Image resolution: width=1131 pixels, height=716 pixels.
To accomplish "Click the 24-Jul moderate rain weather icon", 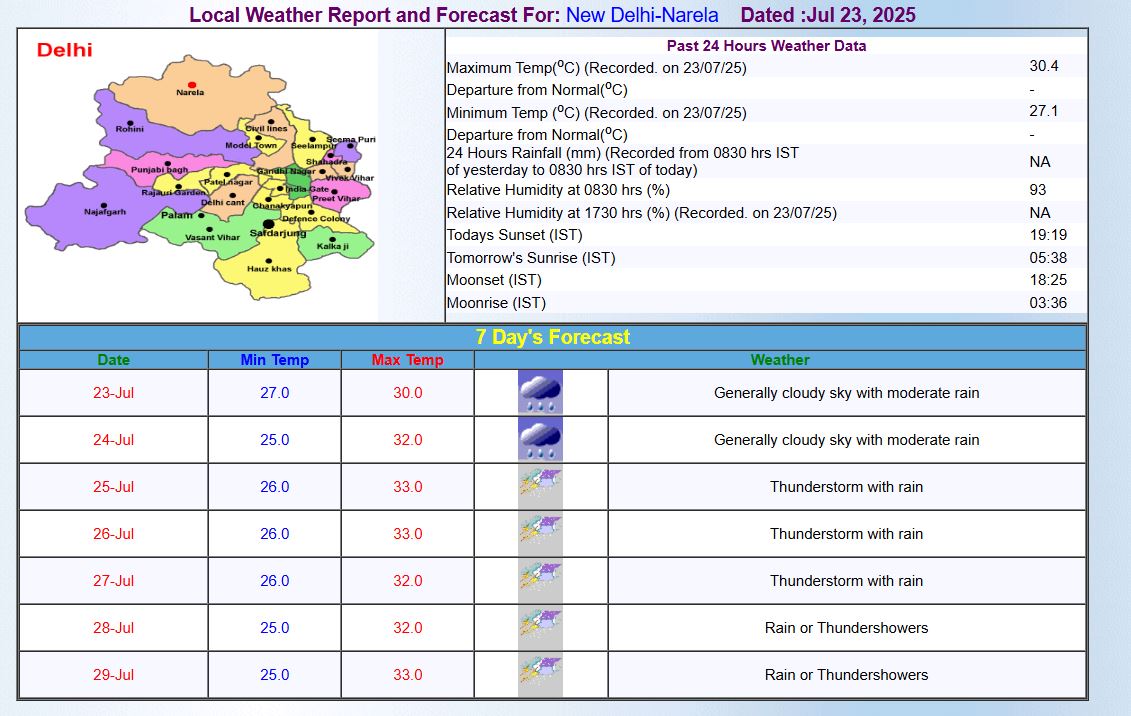I will tap(540, 439).
